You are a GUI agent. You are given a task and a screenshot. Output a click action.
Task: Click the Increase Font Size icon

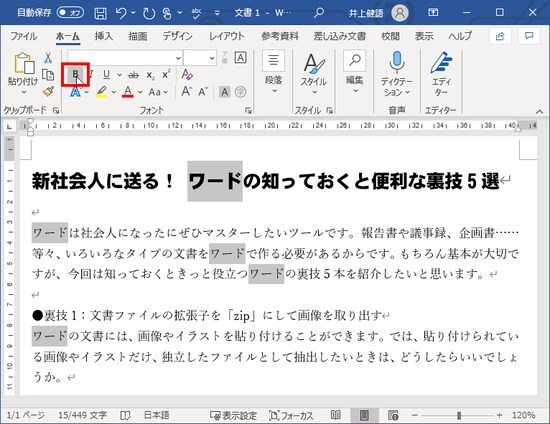[x=187, y=92]
